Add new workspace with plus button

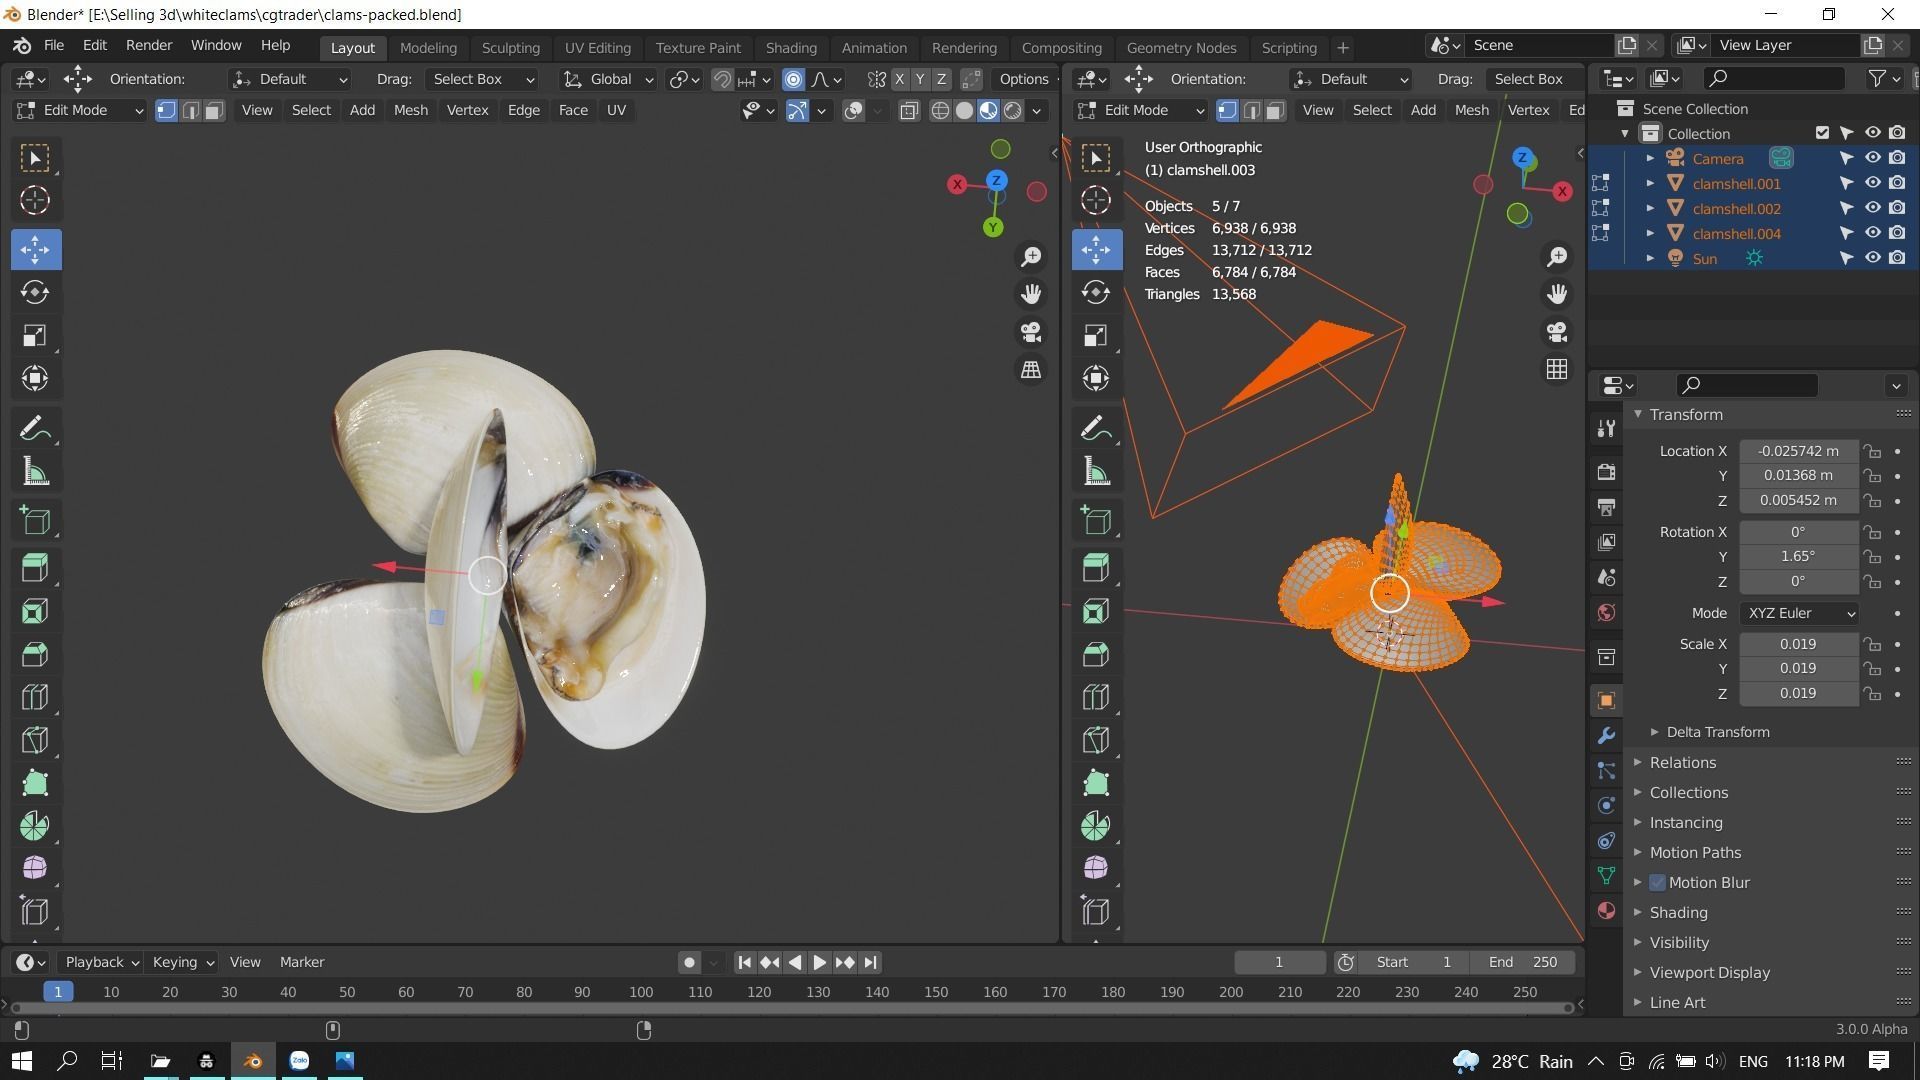coord(1343,47)
